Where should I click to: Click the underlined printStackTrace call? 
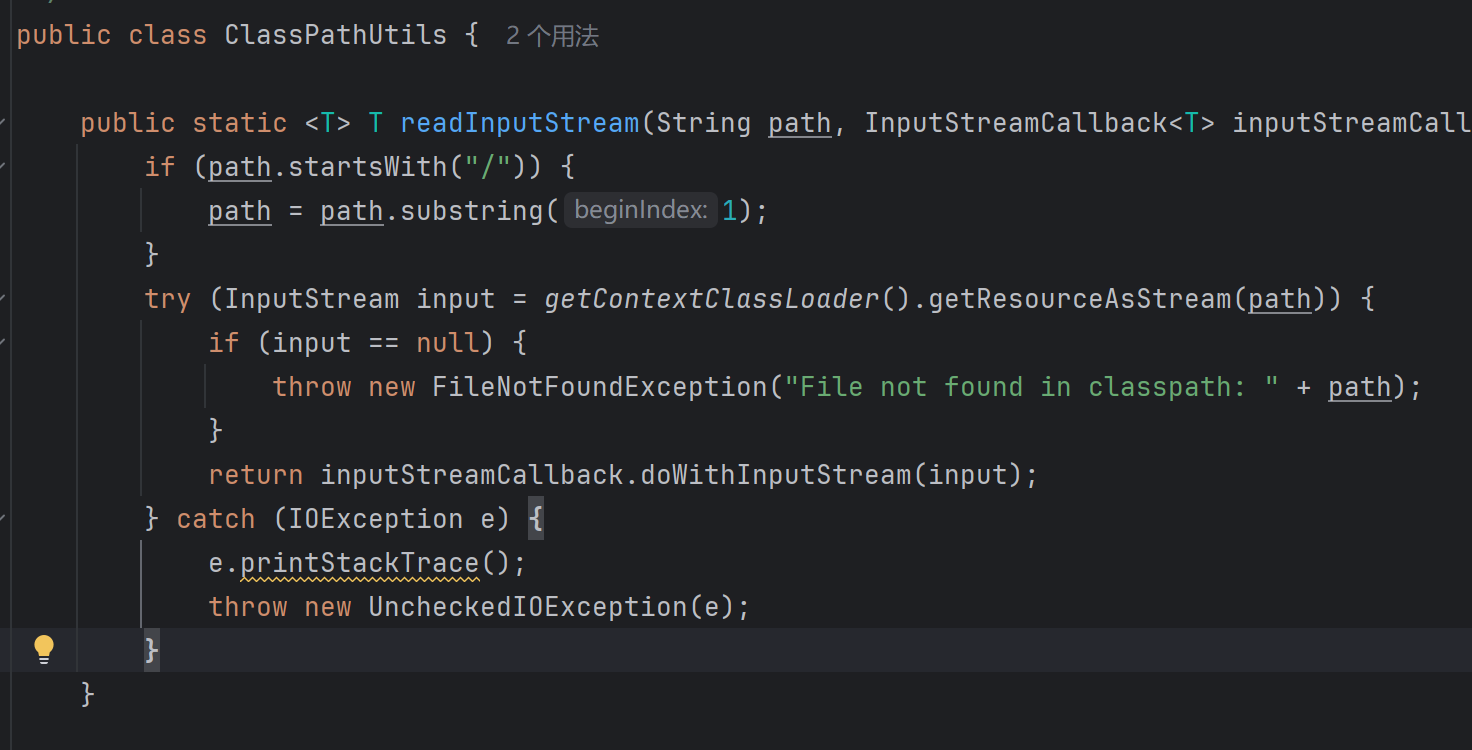tap(360, 563)
